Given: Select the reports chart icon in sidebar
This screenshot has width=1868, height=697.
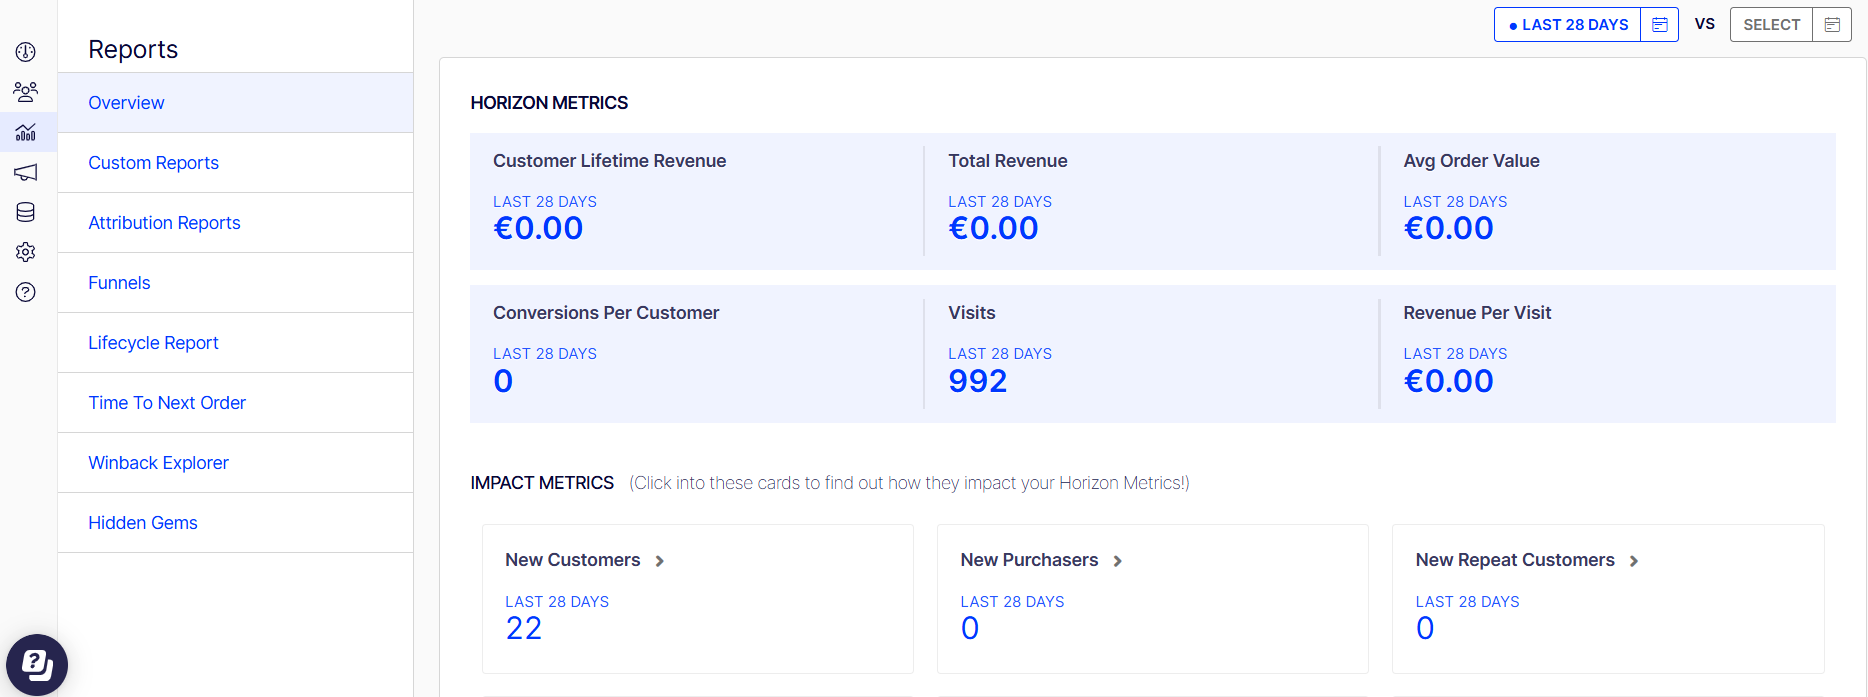Looking at the screenshot, I should pos(26,132).
